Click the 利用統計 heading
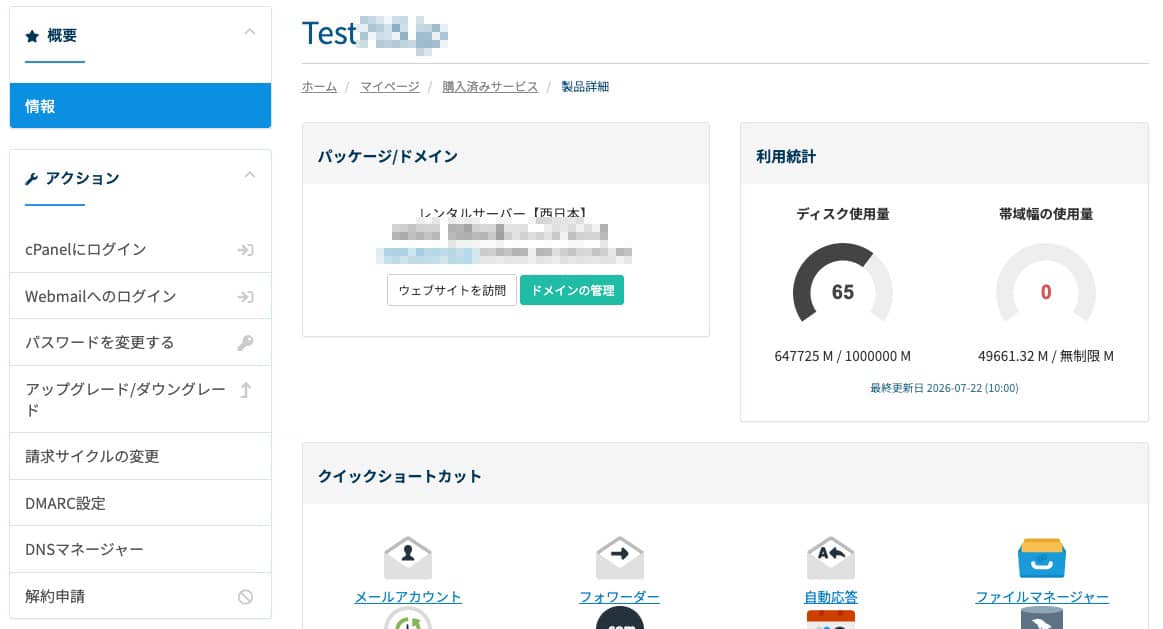Screen dimensions: 1163x629 785,157
